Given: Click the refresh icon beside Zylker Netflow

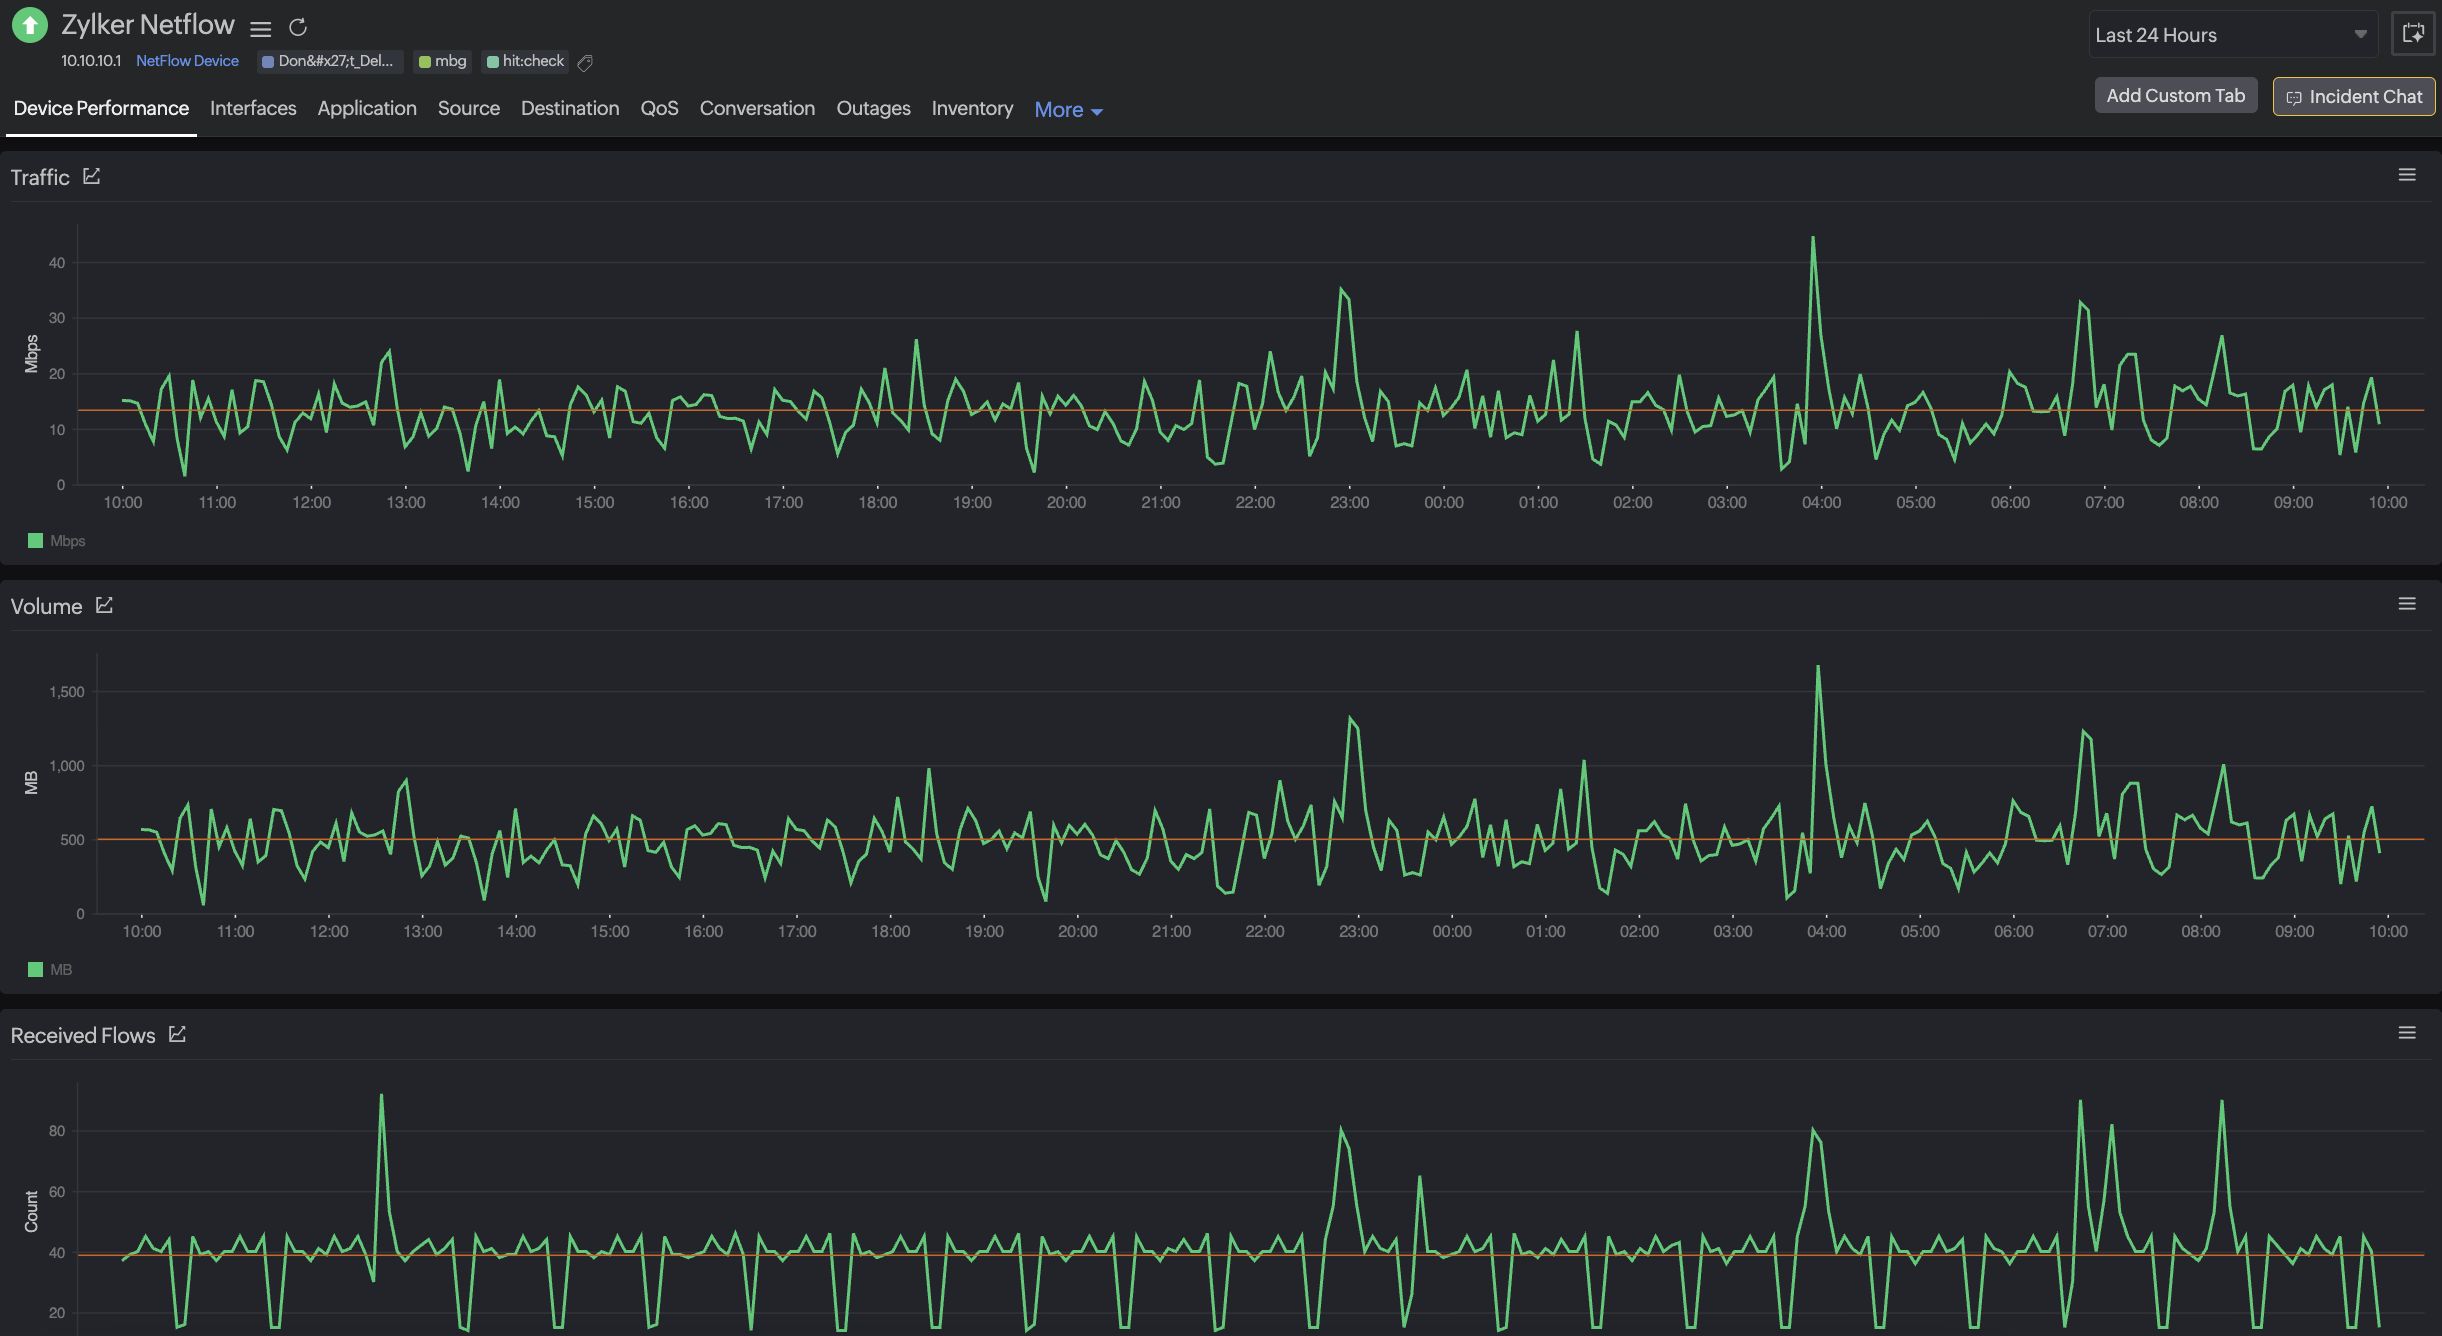Looking at the screenshot, I should click(298, 28).
